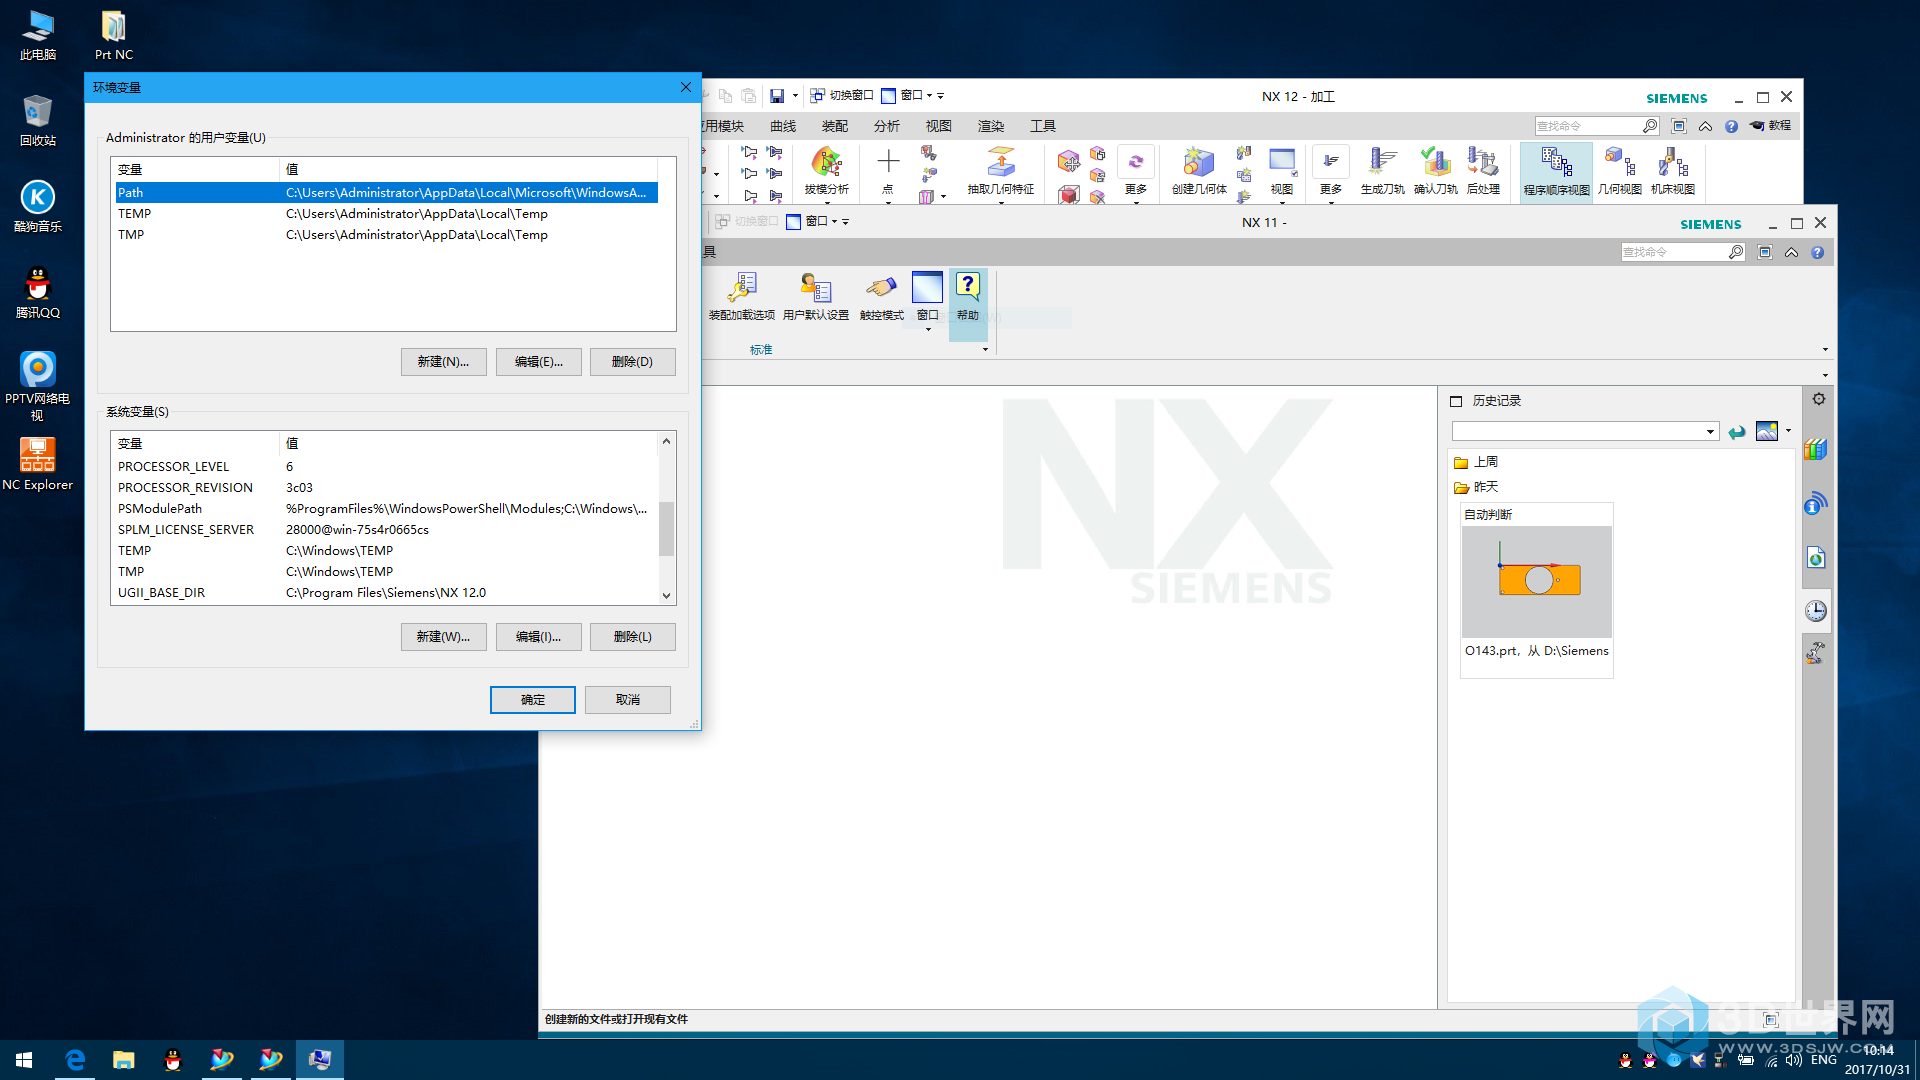The width and height of the screenshot is (1920, 1080).
Task: Click the save icon in NX 12 toolbar
Action: (x=777, y=96)
